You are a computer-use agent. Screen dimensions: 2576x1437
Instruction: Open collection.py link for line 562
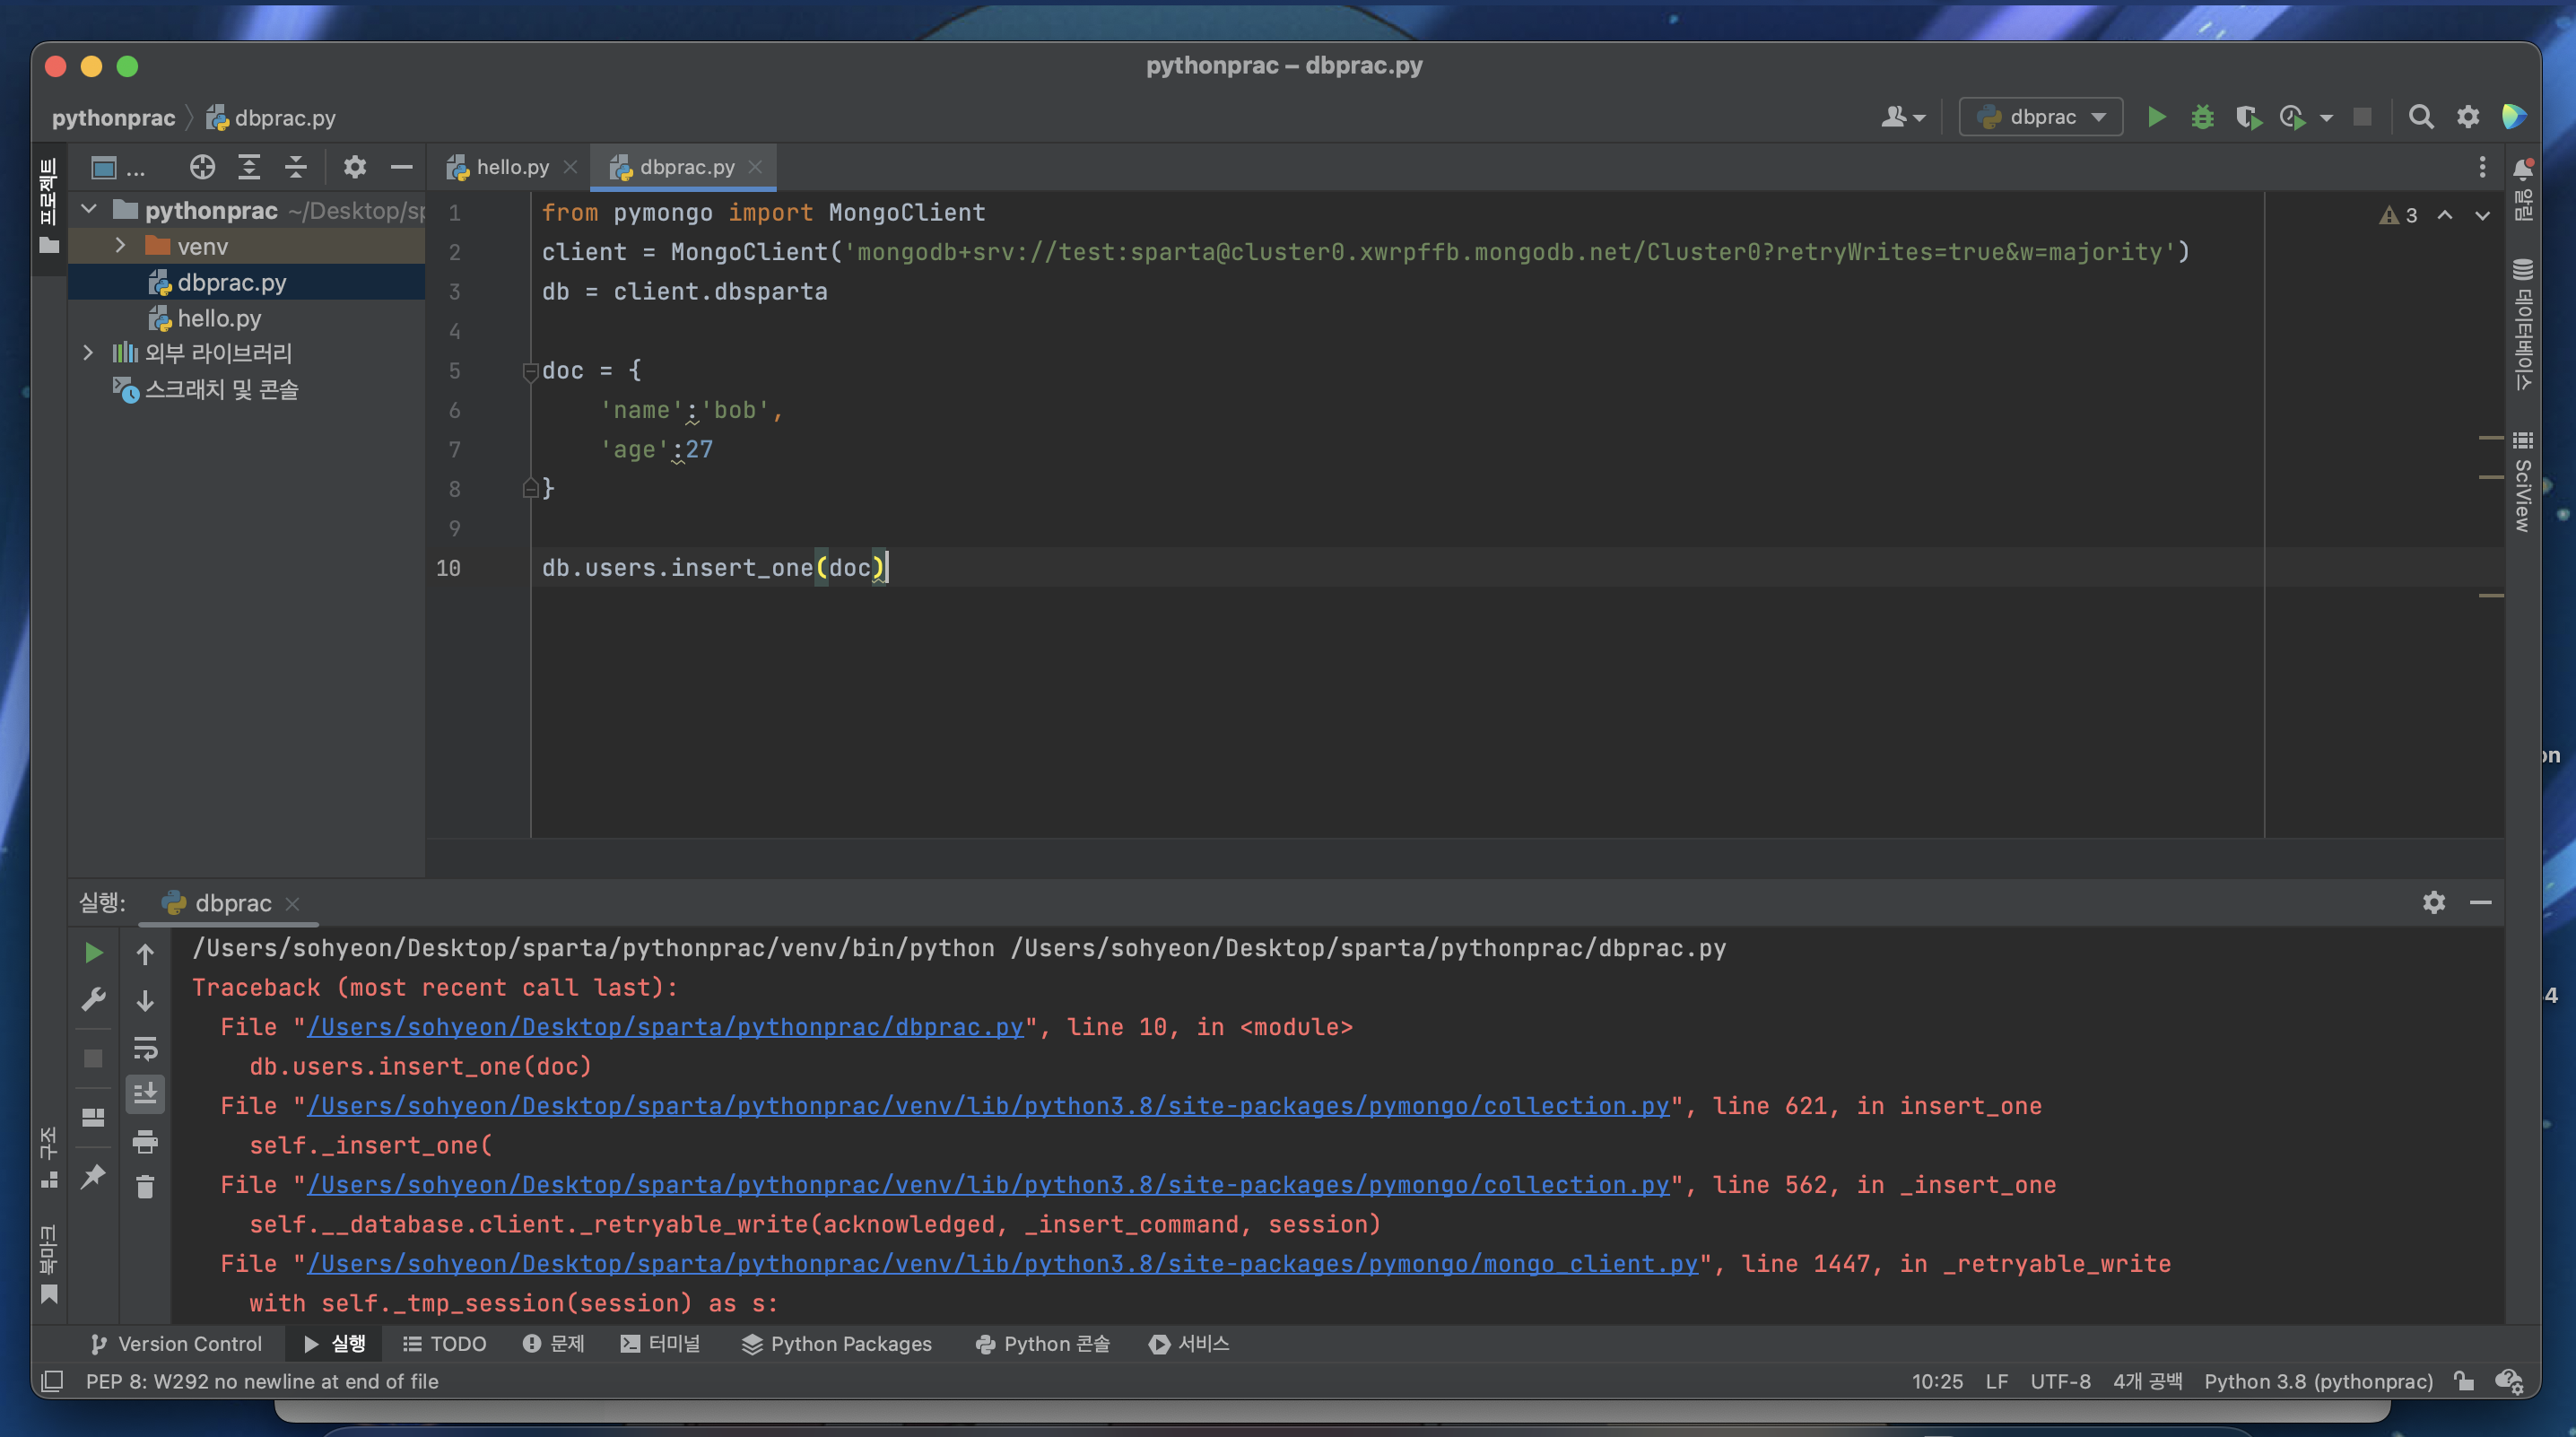(988, 1185)
